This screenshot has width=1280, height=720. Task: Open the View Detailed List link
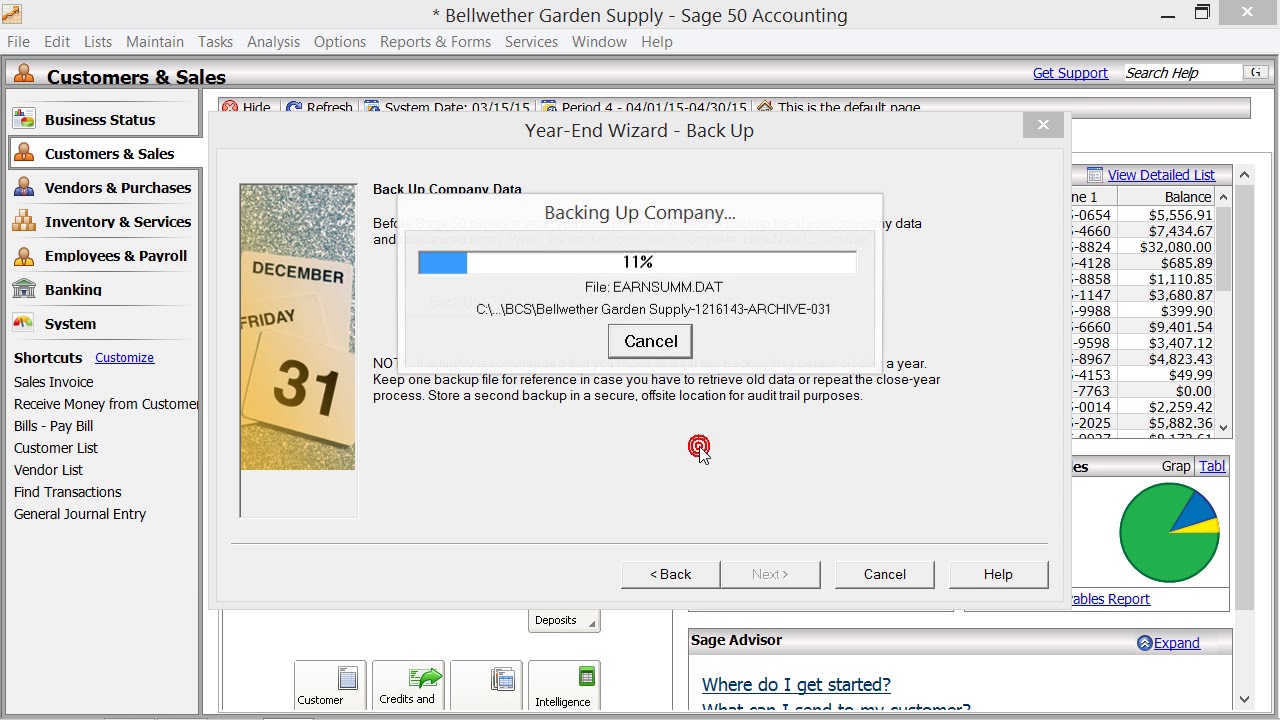pyautogui.click(x=1161, y=175)
